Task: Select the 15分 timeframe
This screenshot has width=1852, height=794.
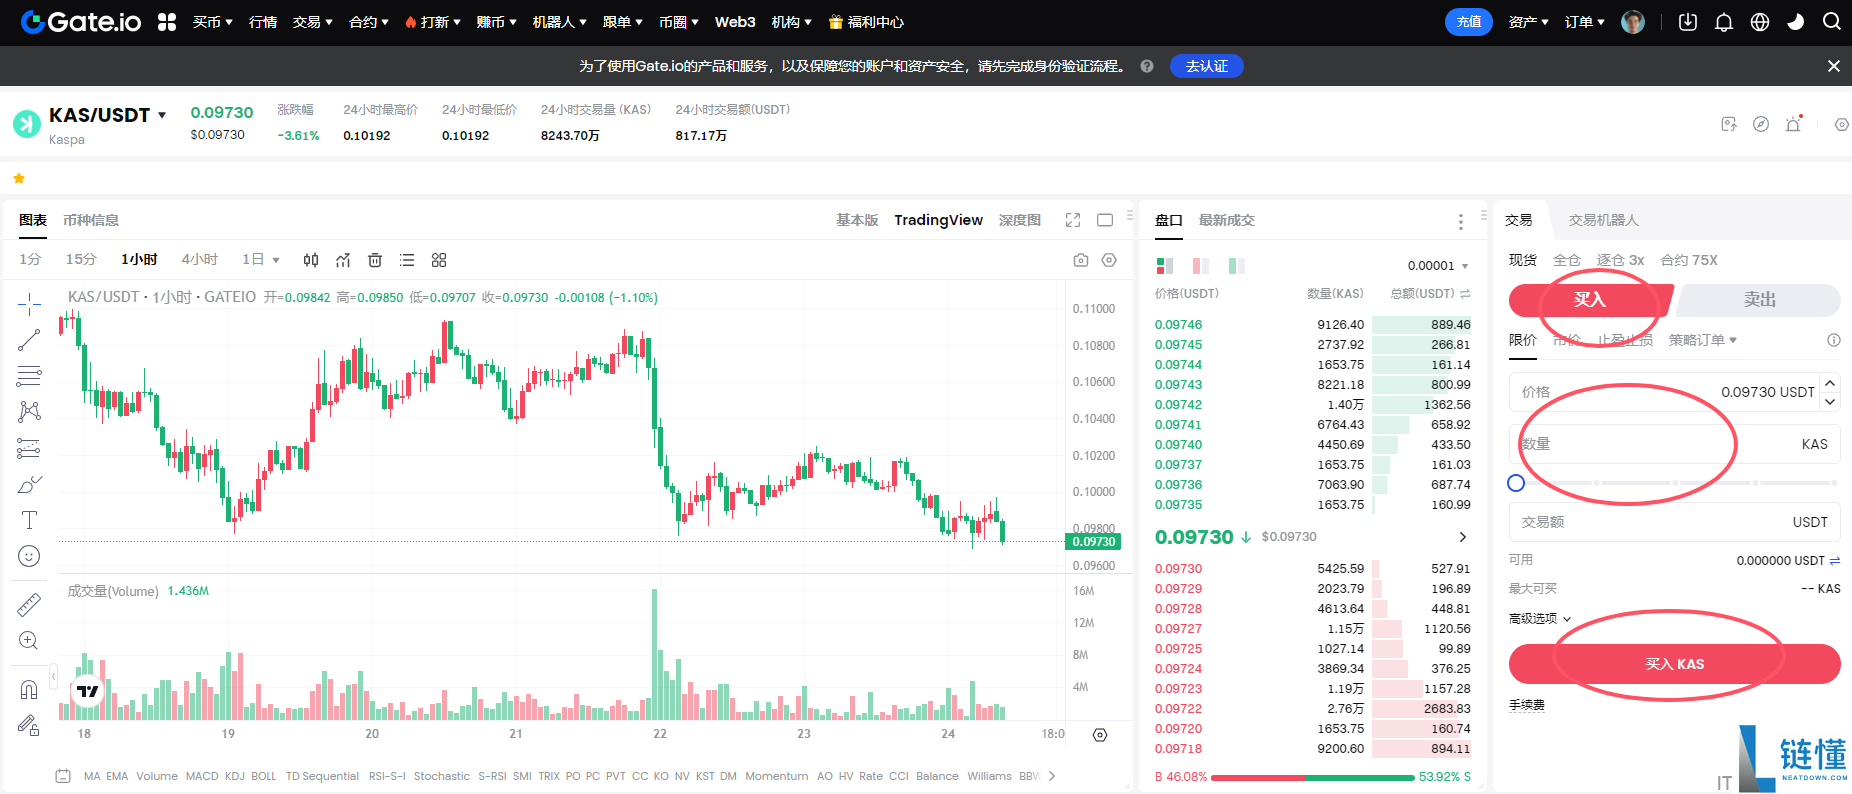Action: point(81,260)
